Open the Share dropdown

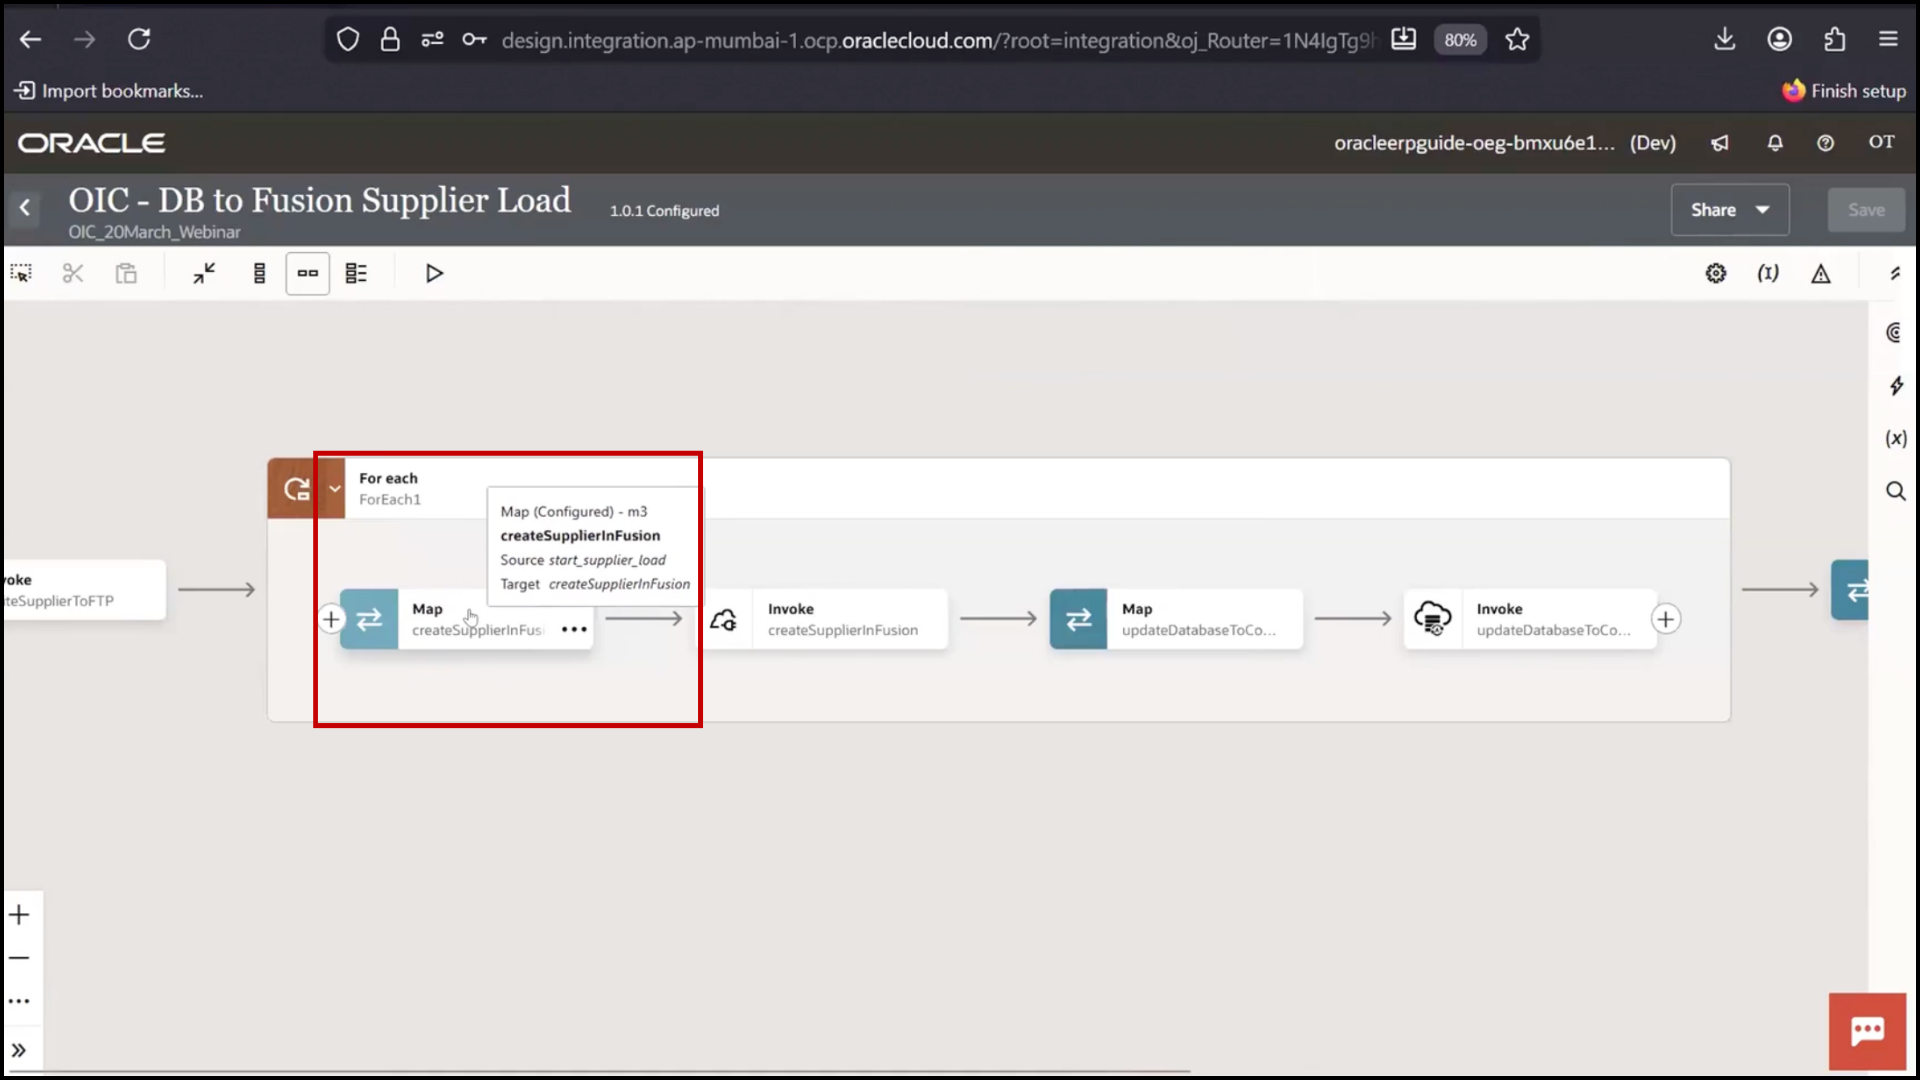1730,210
